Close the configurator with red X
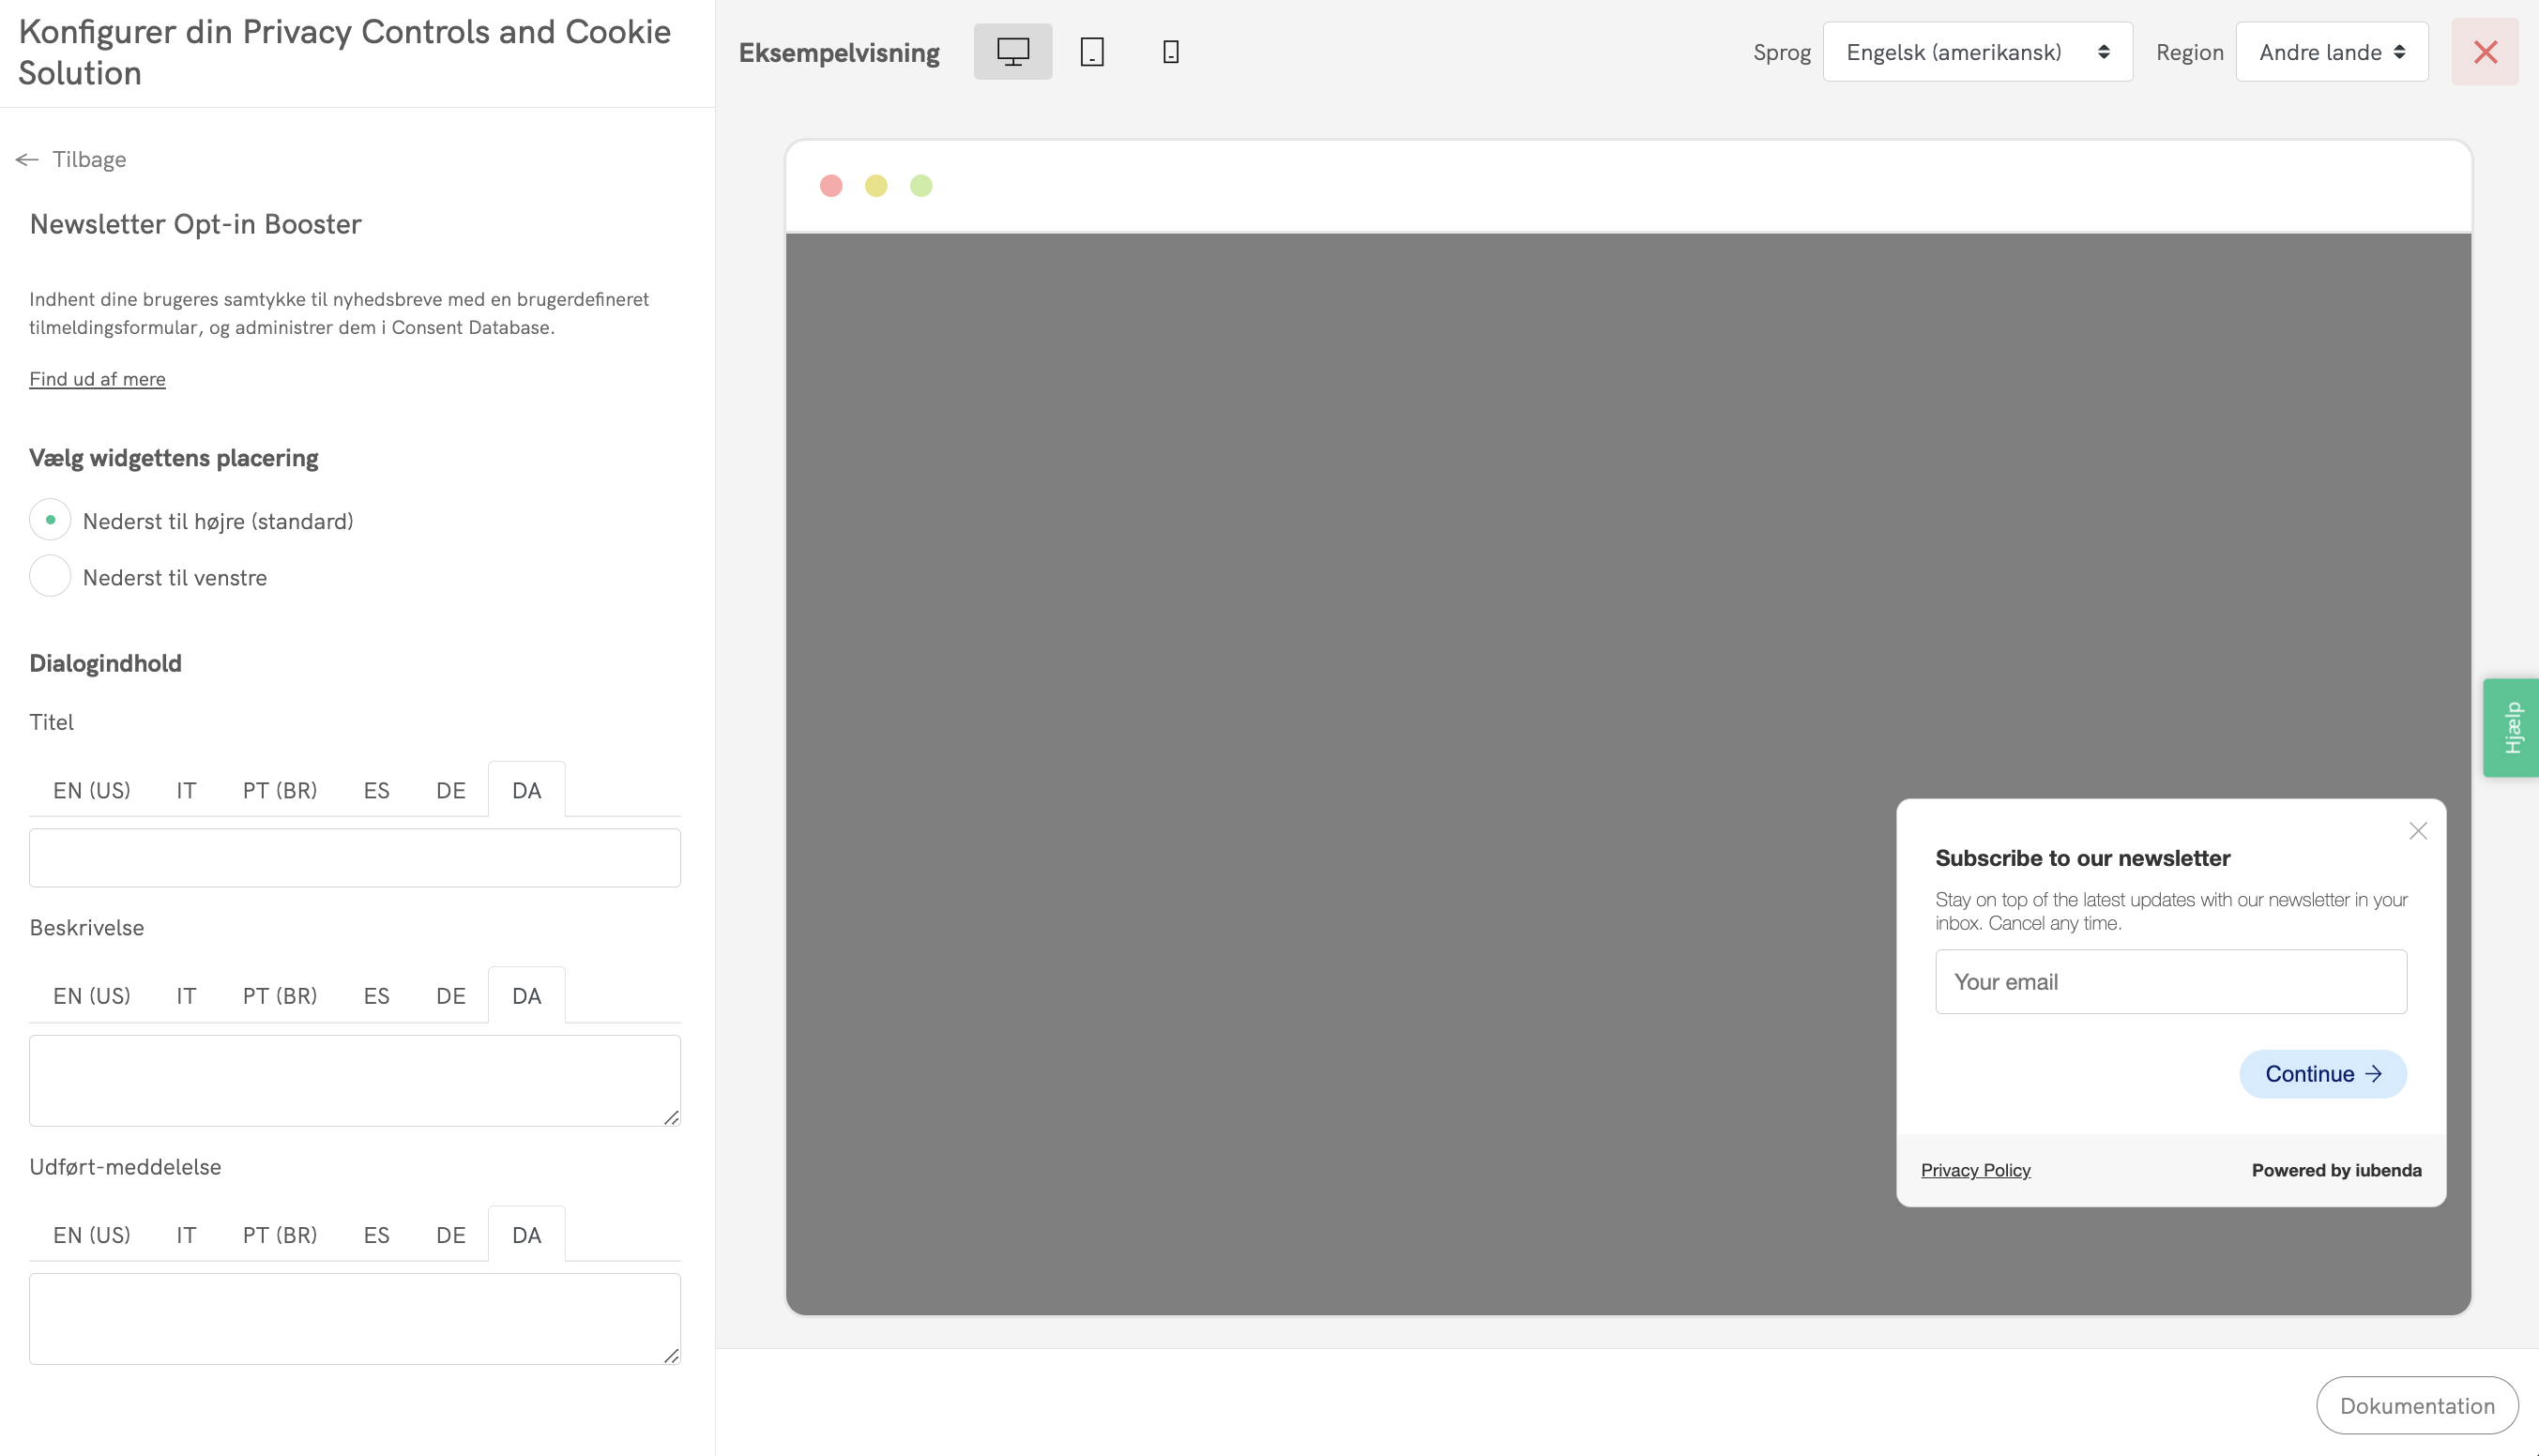The height and width of the screenshot is (1456, 2539). coord(2484,52)
